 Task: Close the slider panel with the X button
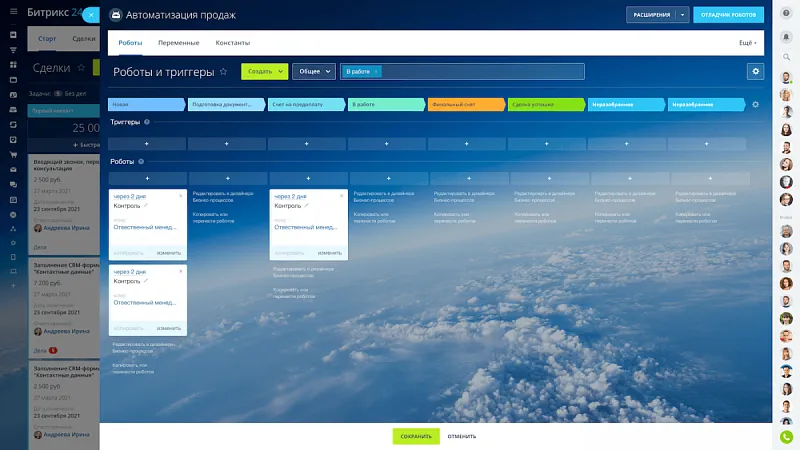(x=91, y=15)
